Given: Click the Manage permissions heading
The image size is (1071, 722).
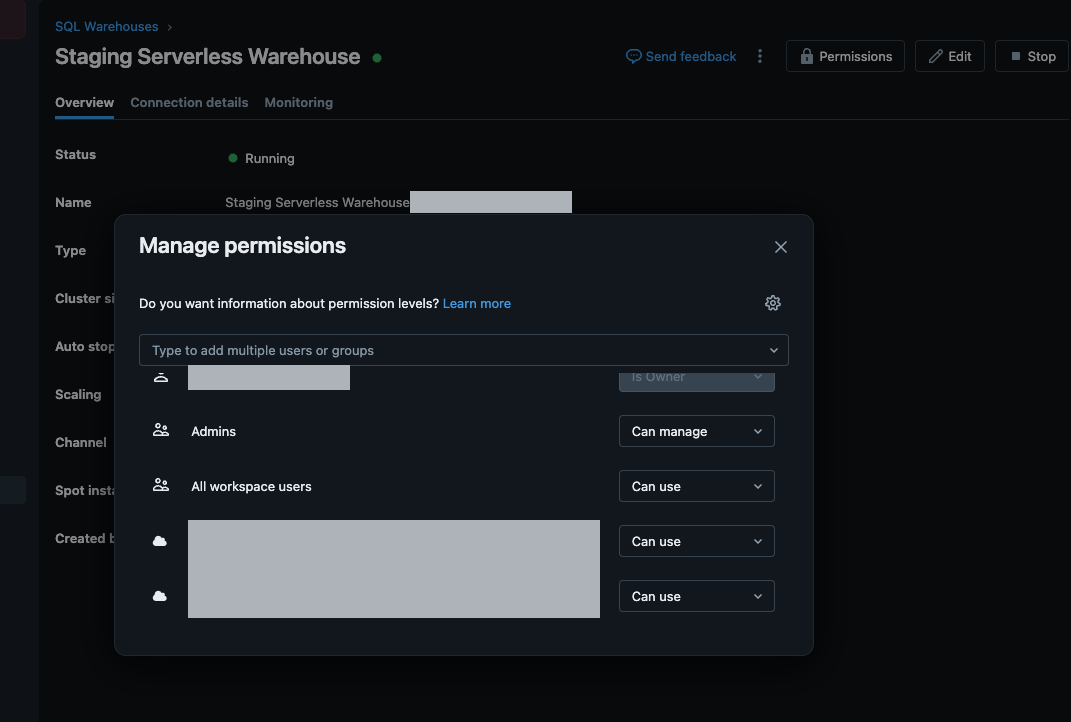Looking at the screenshot, I should pyautogui.click(x=242, y=246).
